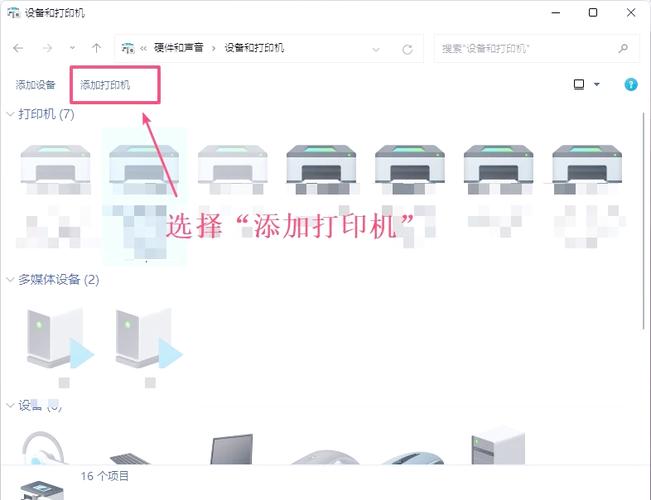Go back with the left arrow

18,48
